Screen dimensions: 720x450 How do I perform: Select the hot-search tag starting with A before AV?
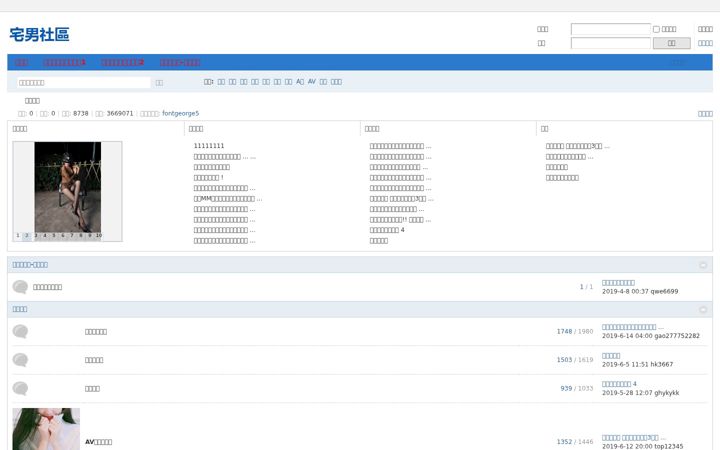pyautogui.click(x=300, y=82)
